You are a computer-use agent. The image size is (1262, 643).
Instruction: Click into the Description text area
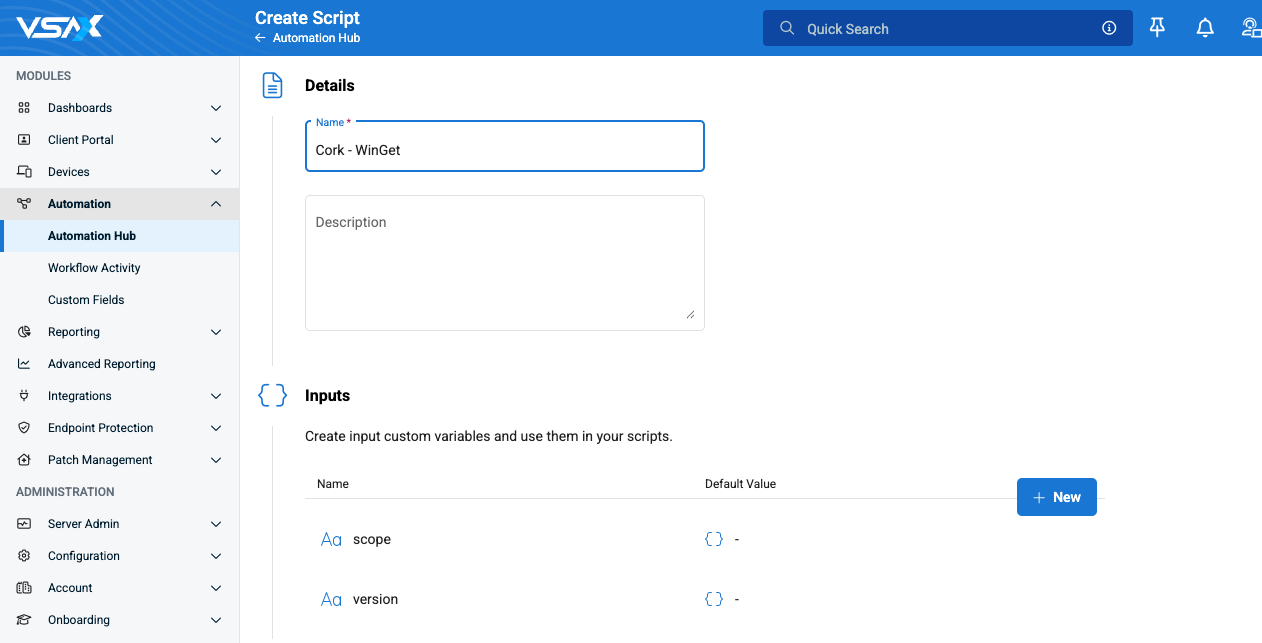click(x=504, y=262)
